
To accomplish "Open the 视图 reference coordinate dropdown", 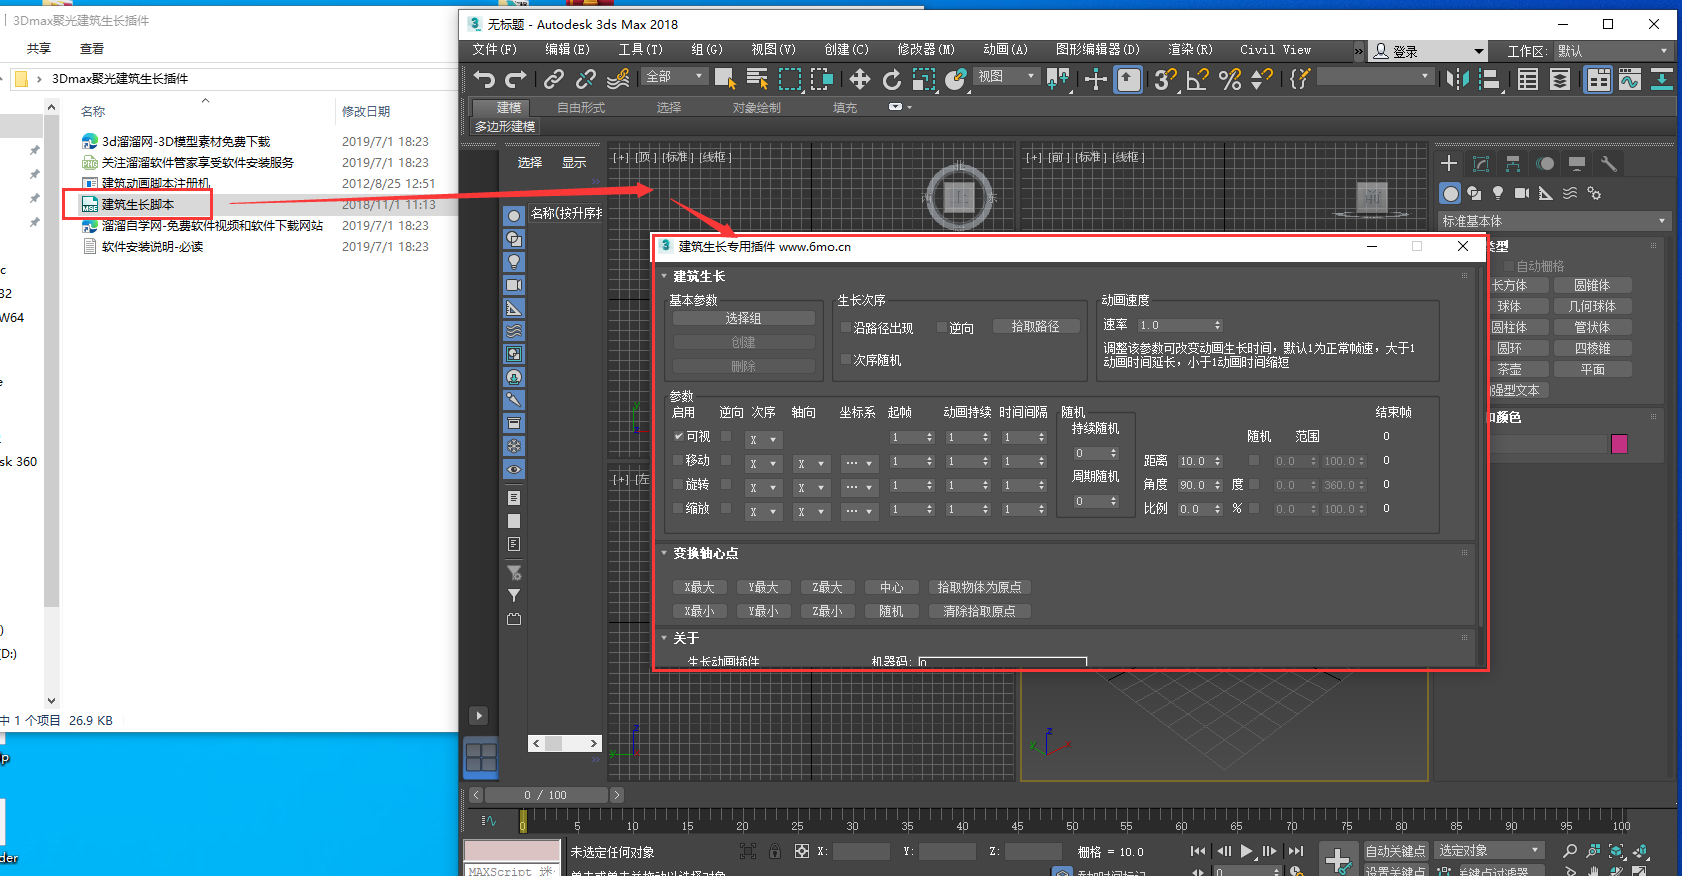I will [x=1007, y=76].
